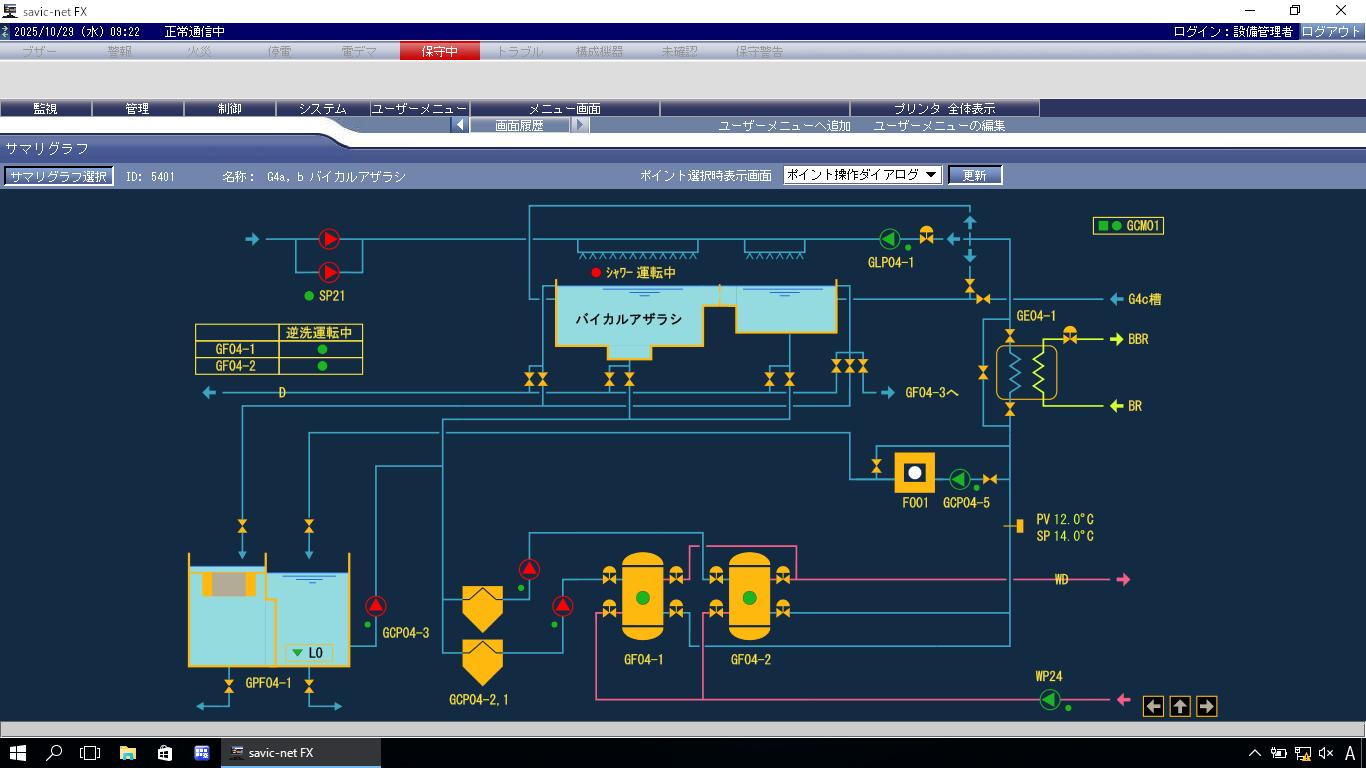Click the GLP04-1 green pump icon

[889, 238]
